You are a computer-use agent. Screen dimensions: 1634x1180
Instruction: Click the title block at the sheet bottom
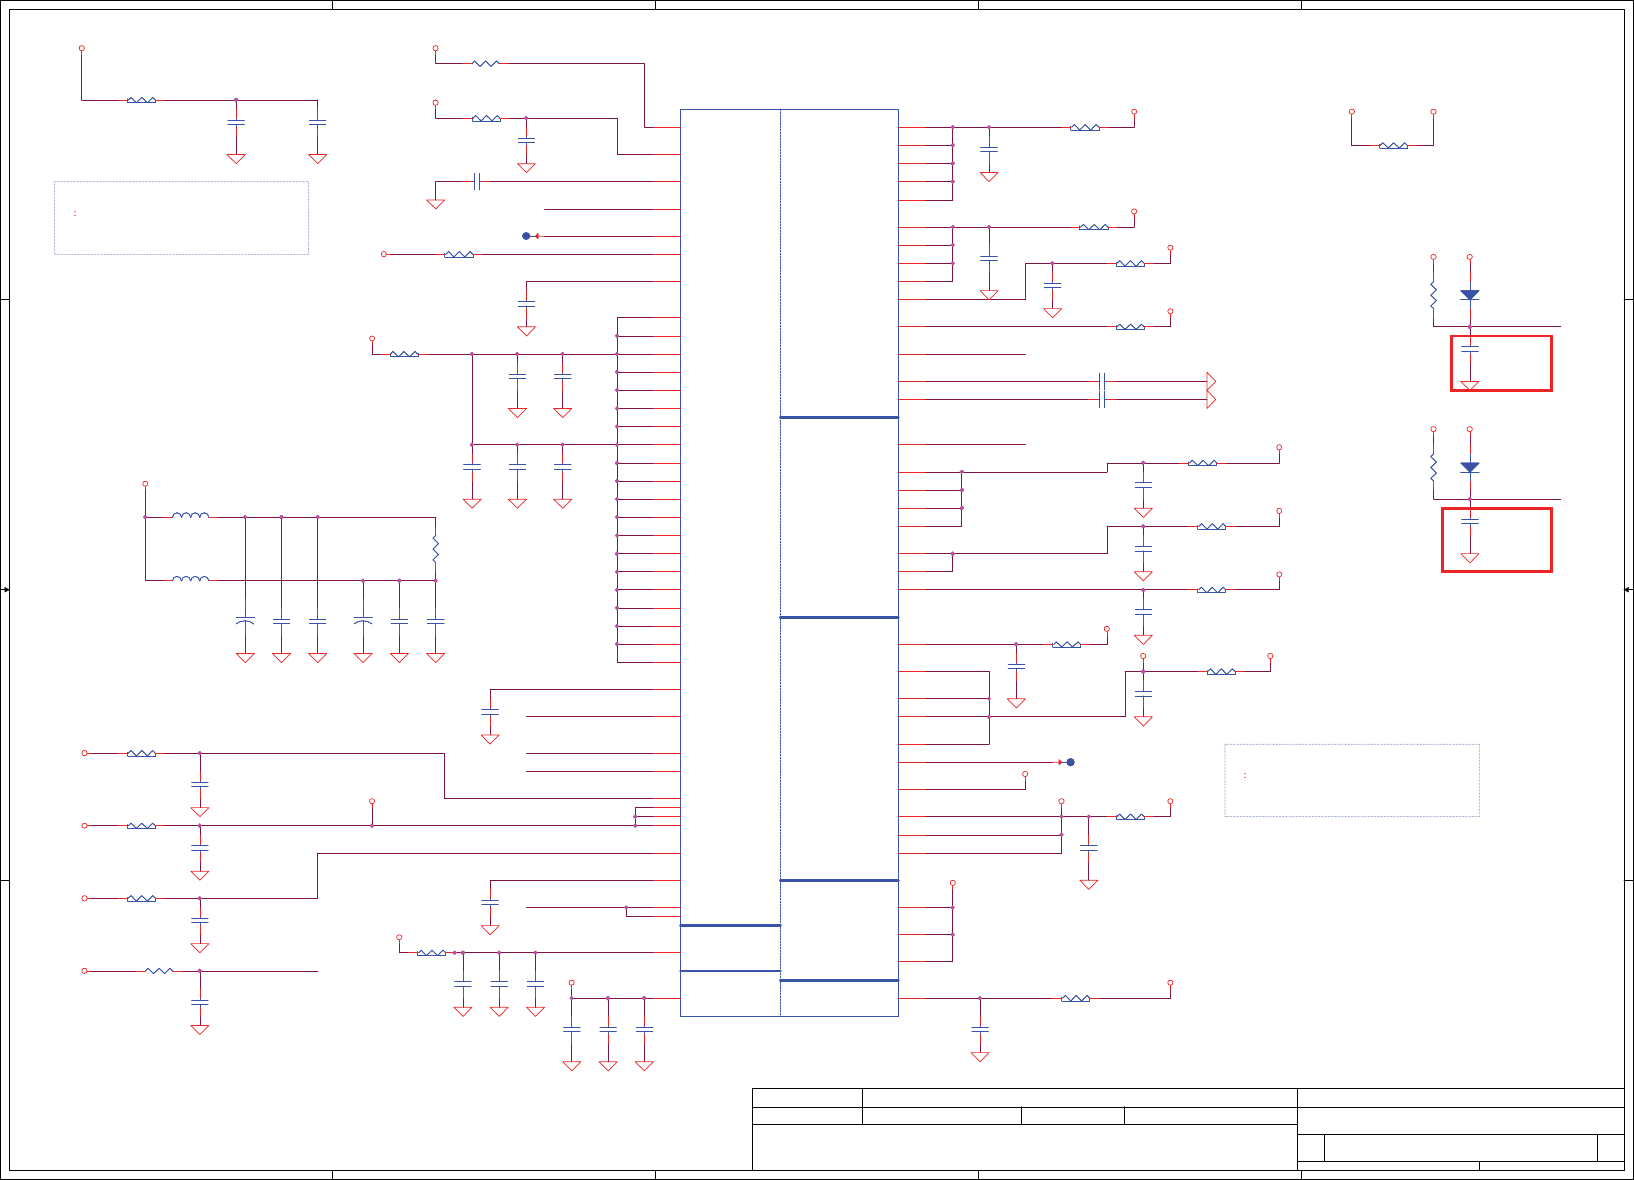[x=1188, y=1129]
